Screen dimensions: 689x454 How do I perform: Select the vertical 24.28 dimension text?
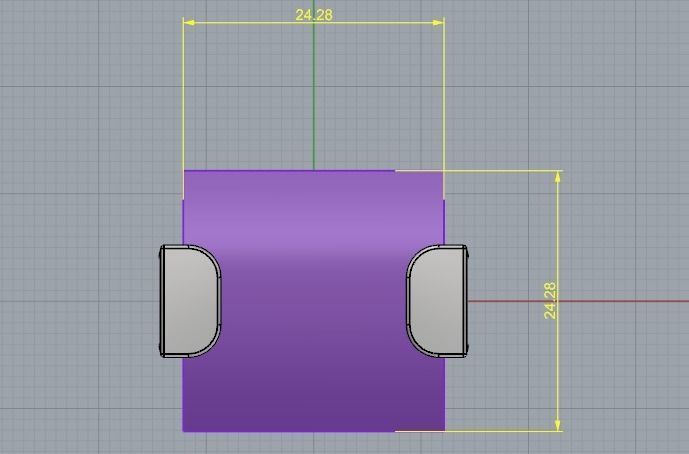(x=550, y=301)
